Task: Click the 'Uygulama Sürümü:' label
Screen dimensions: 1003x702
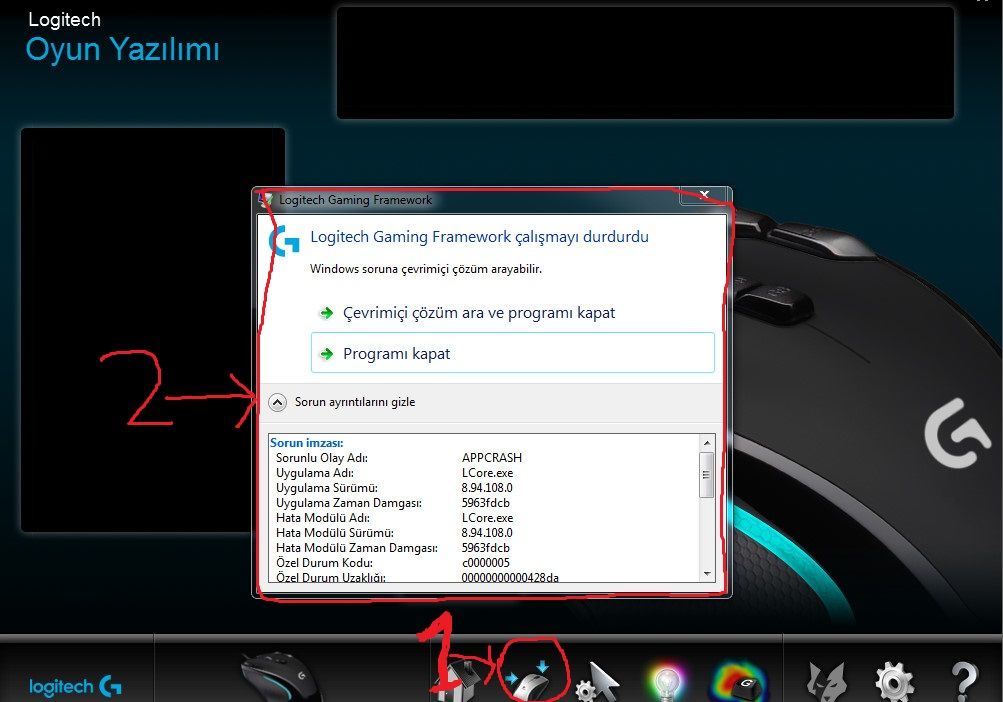Action: tap(327, 488)
